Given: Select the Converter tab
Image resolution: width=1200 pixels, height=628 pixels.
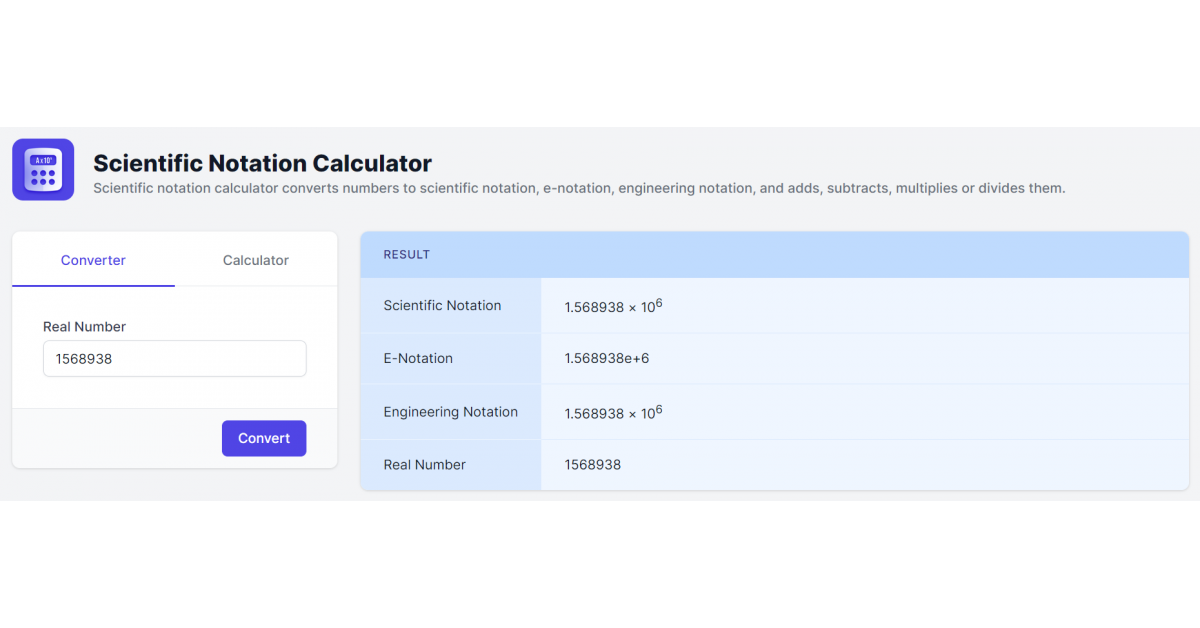Looking at the screenshot, I should point(93,260).
